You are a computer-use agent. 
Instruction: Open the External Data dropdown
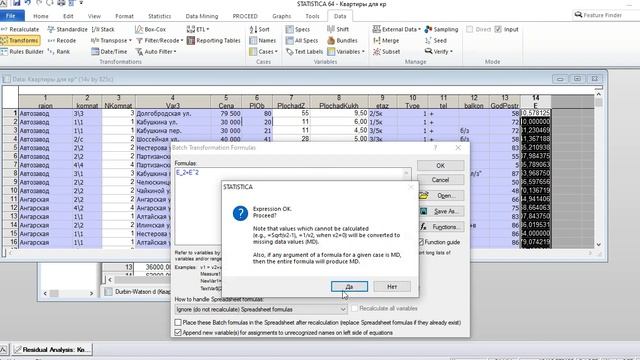pyautogui.click(x=397, y=29)
